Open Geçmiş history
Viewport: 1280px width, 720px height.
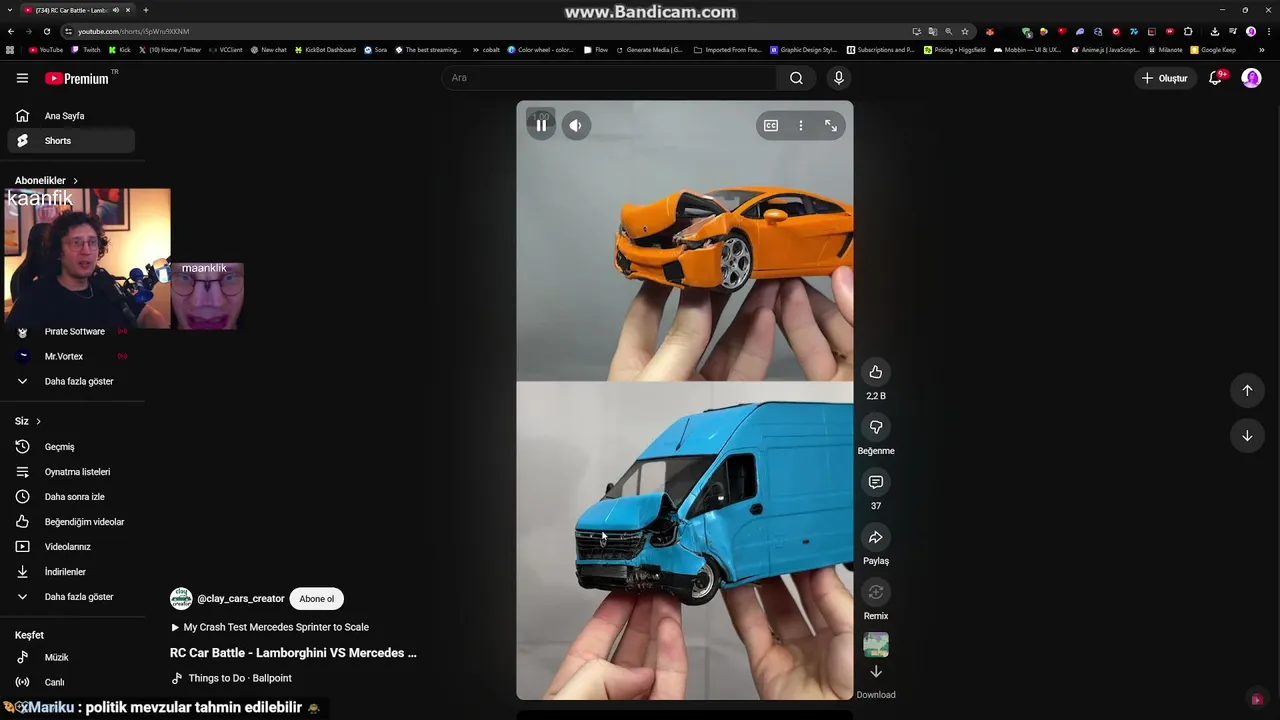[71, 447]
